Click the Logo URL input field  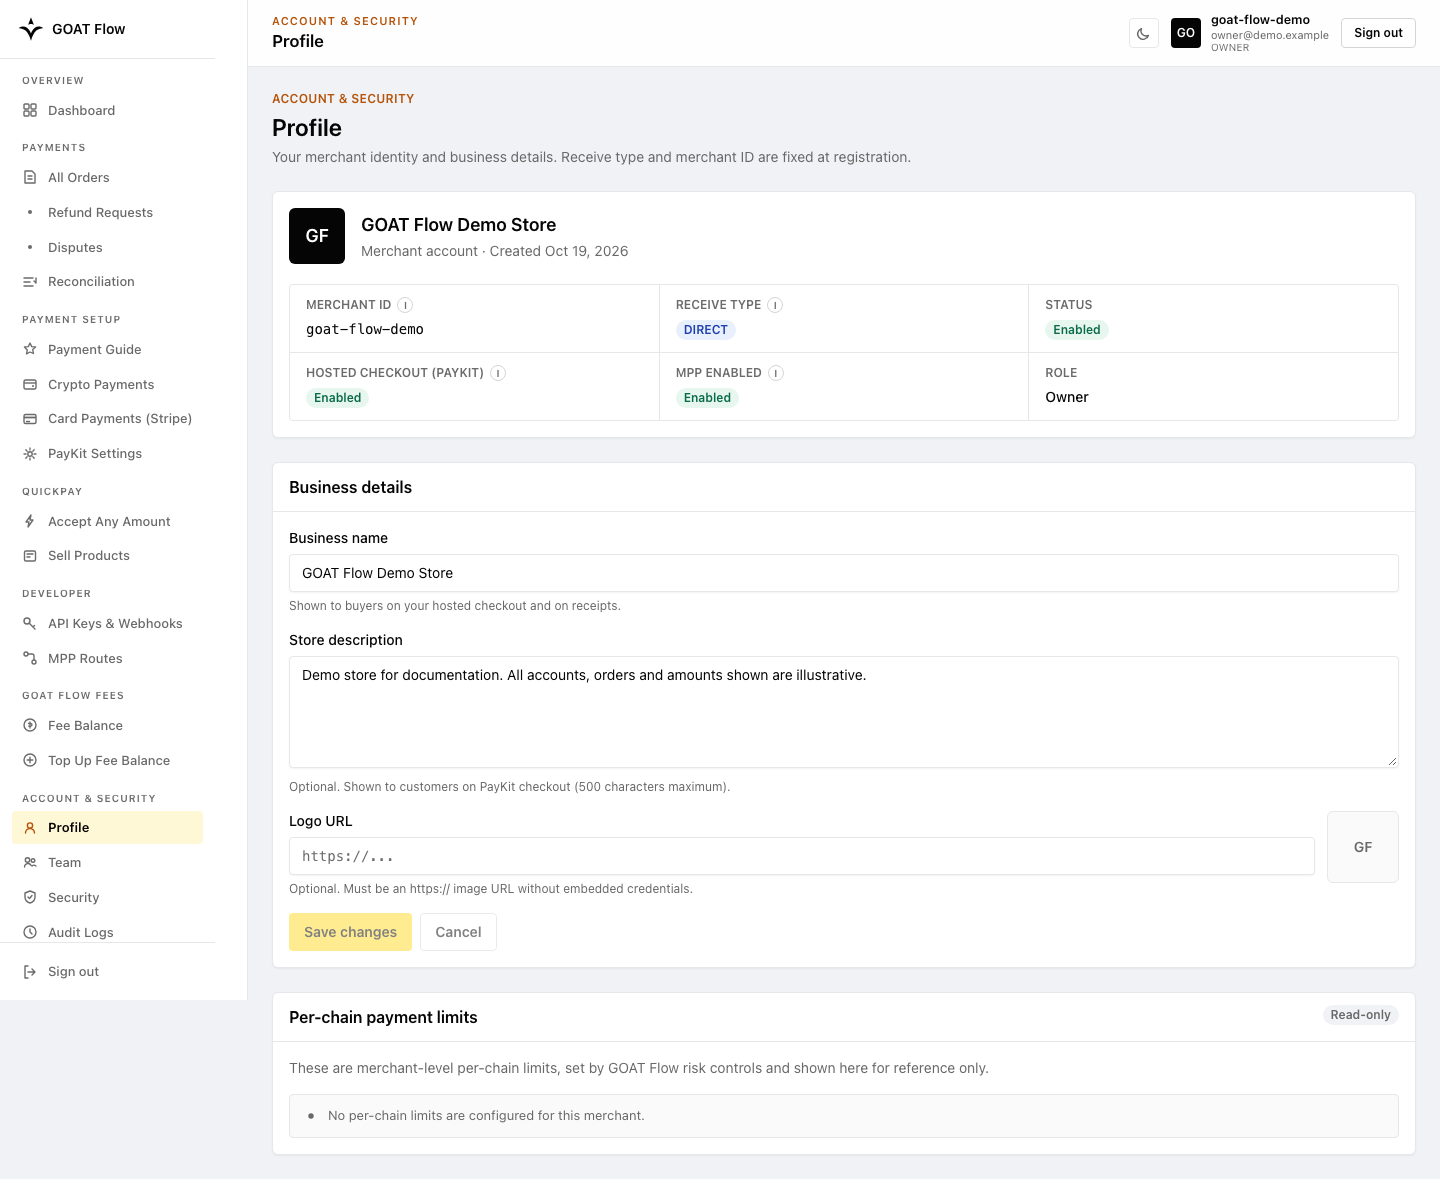click(802, 856)
